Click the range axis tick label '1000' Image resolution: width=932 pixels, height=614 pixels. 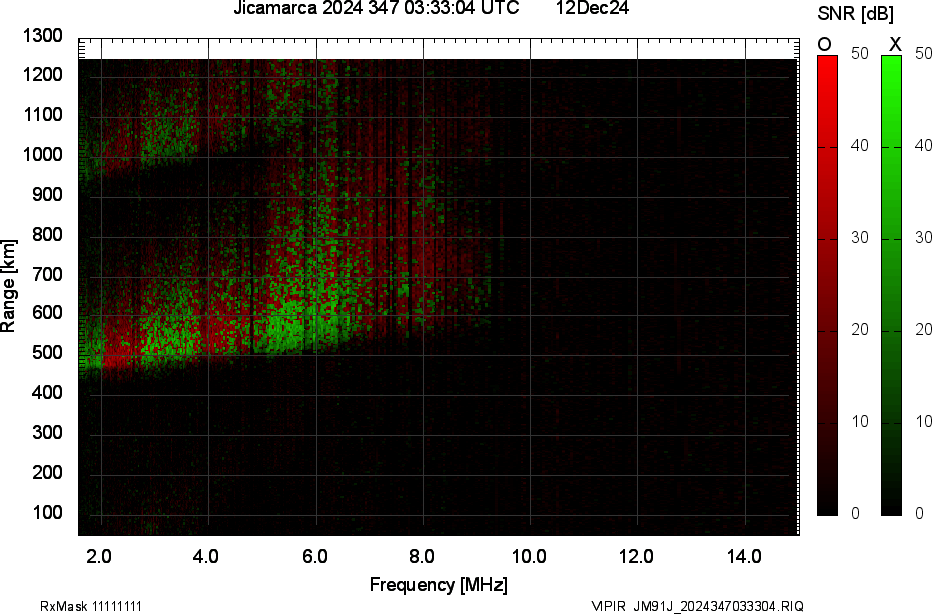pos(42,155)
